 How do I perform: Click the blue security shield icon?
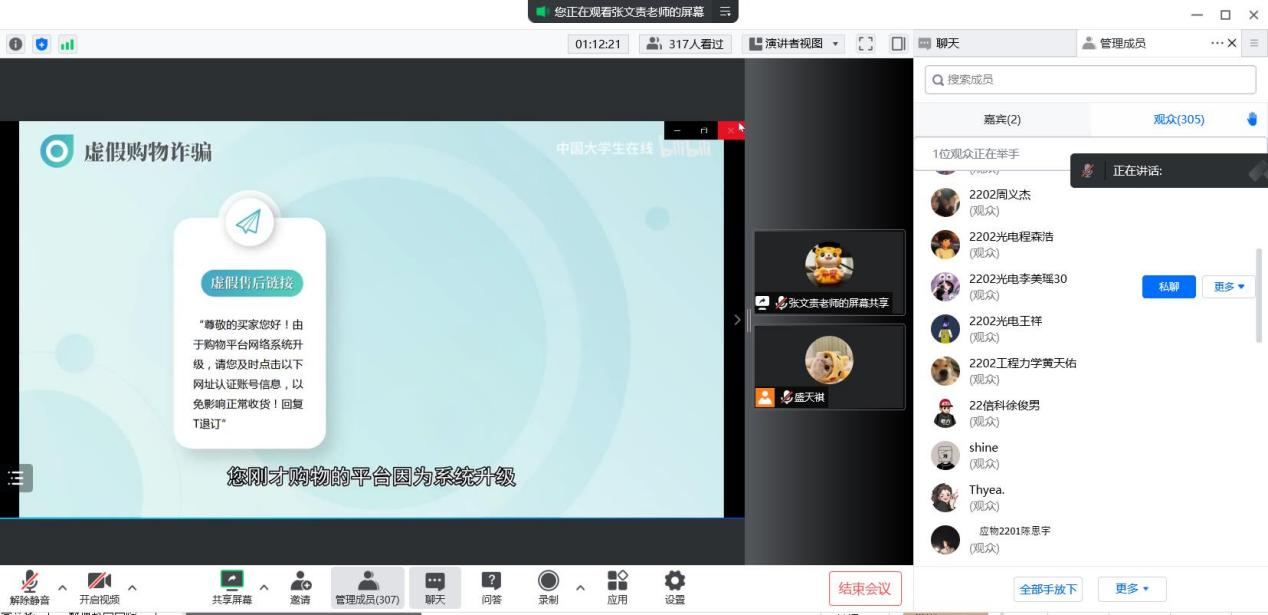click(x=42, y=44)
